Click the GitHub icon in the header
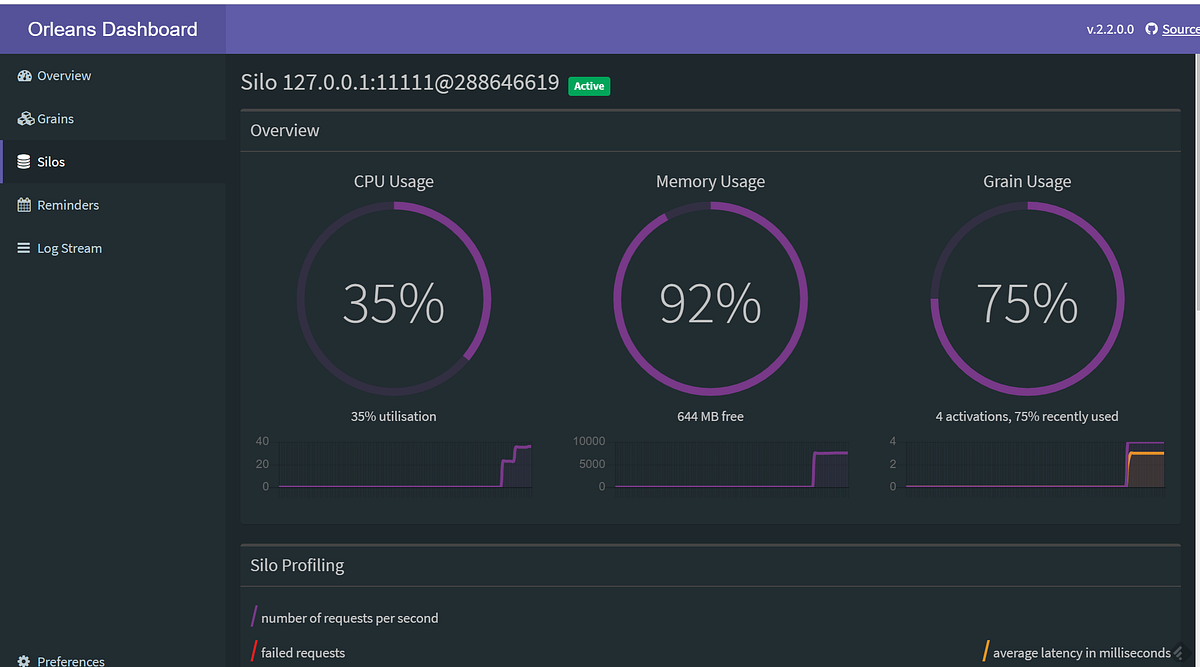This screenshot has height=667, width=1200. [1152, 29]
